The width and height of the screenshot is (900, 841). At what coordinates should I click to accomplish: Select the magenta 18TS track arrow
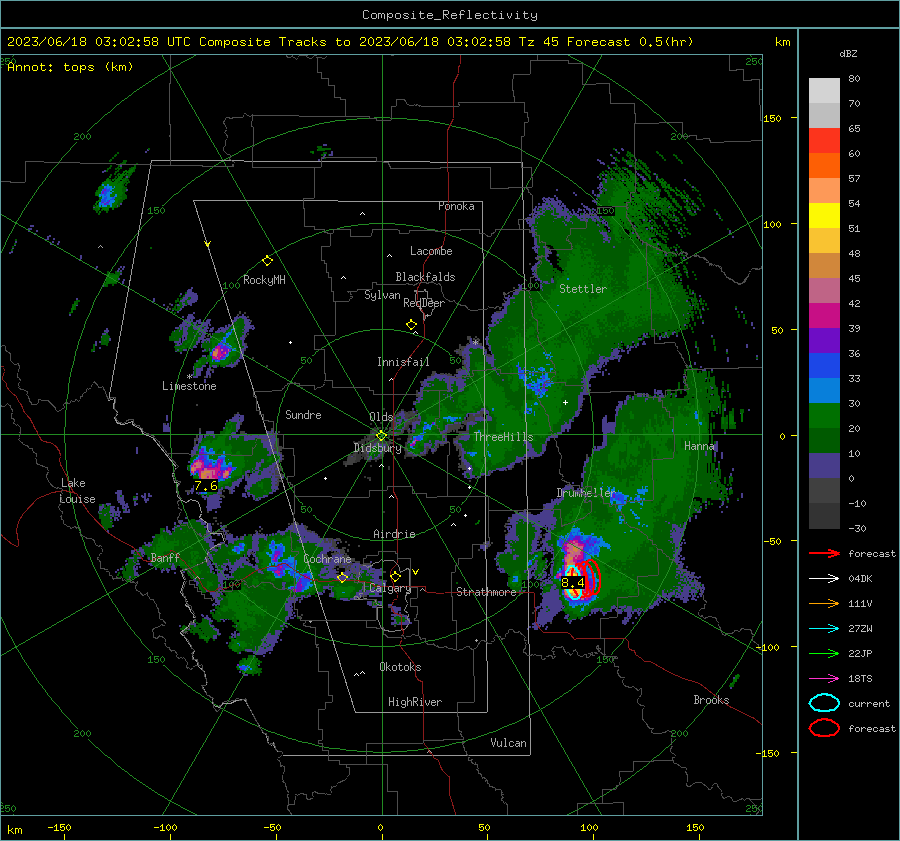(x=824, y=679)
